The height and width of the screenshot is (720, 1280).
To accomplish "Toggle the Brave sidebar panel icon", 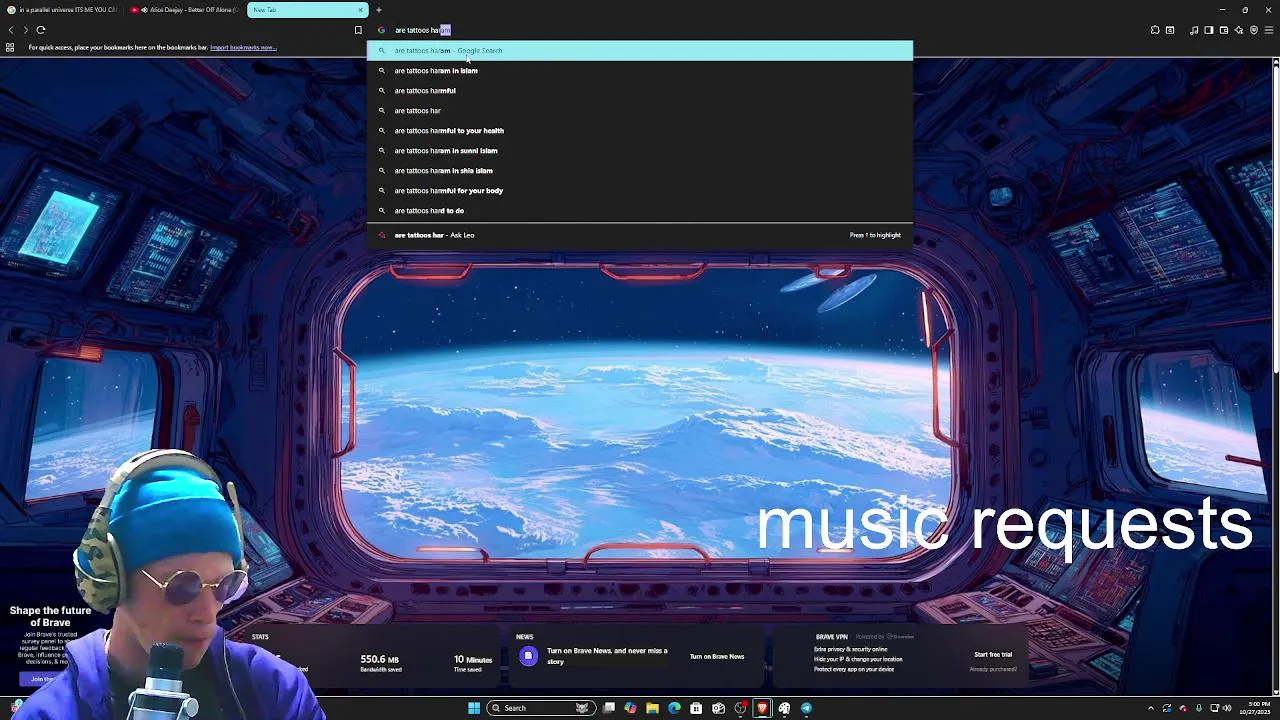I will [1209, 30].
